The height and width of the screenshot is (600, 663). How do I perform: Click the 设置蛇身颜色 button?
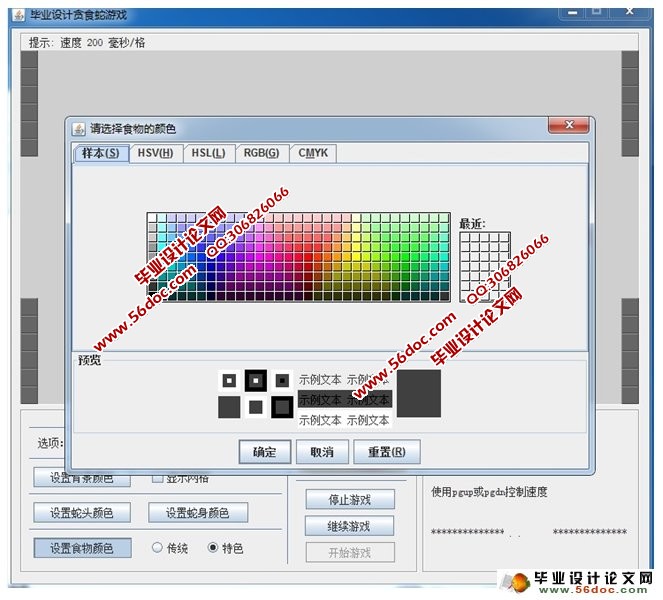click(x=198, y=513)
